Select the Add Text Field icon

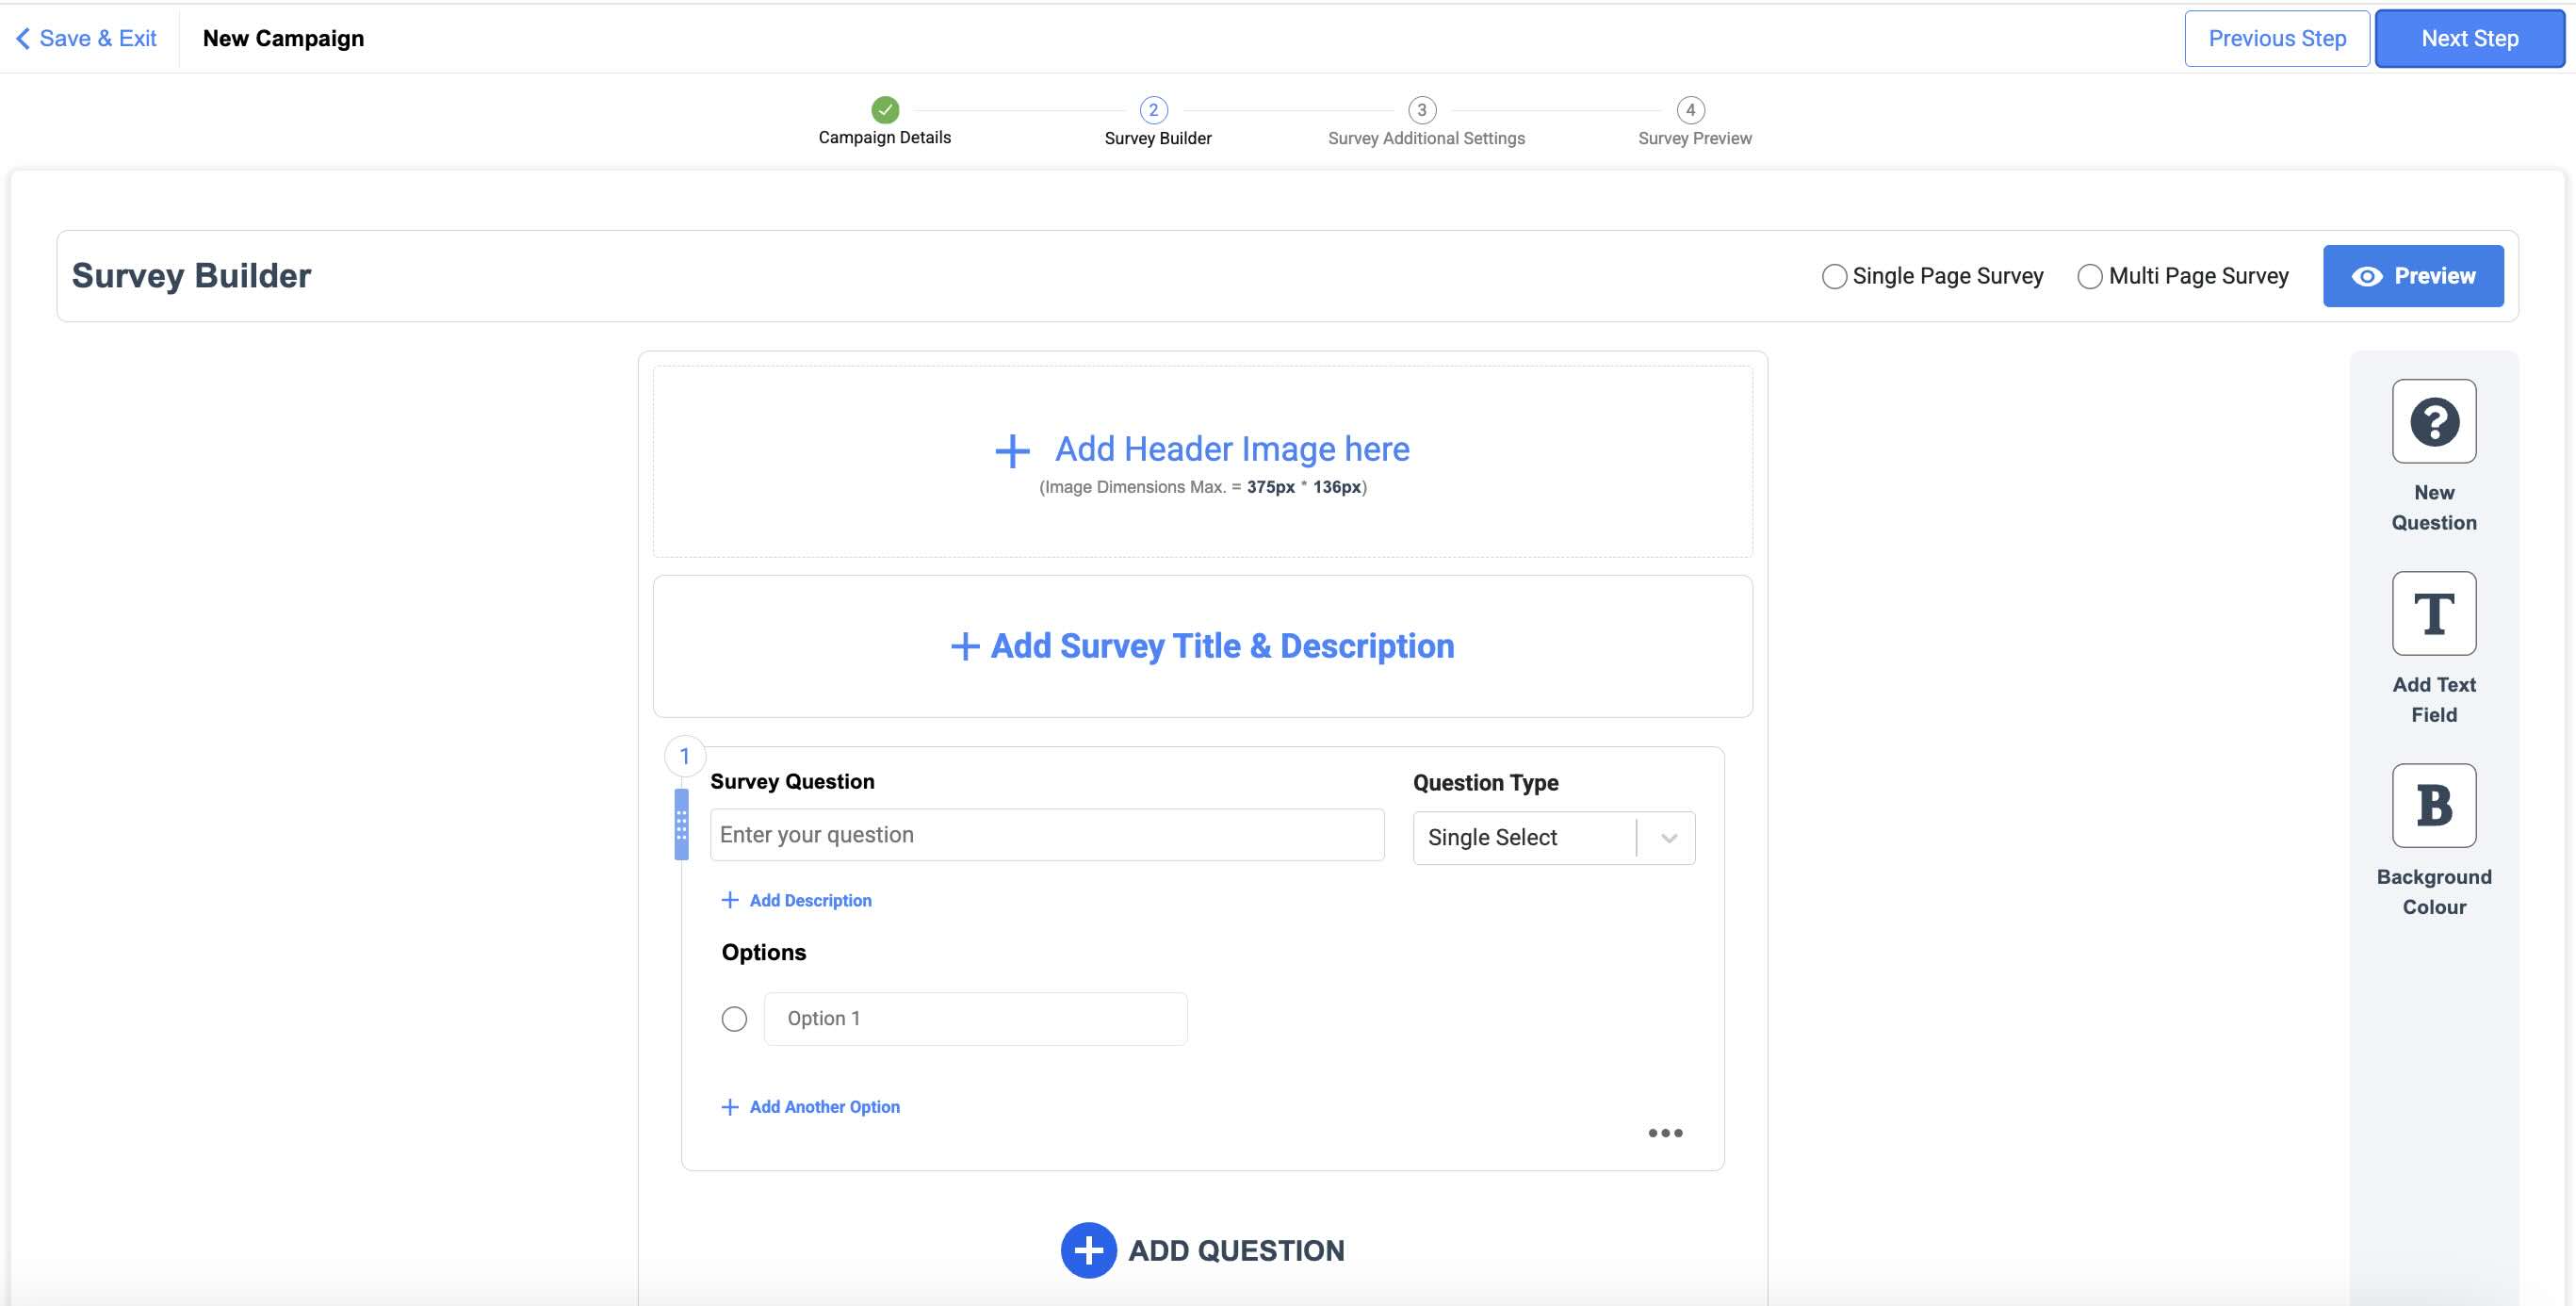point(2433,613)
